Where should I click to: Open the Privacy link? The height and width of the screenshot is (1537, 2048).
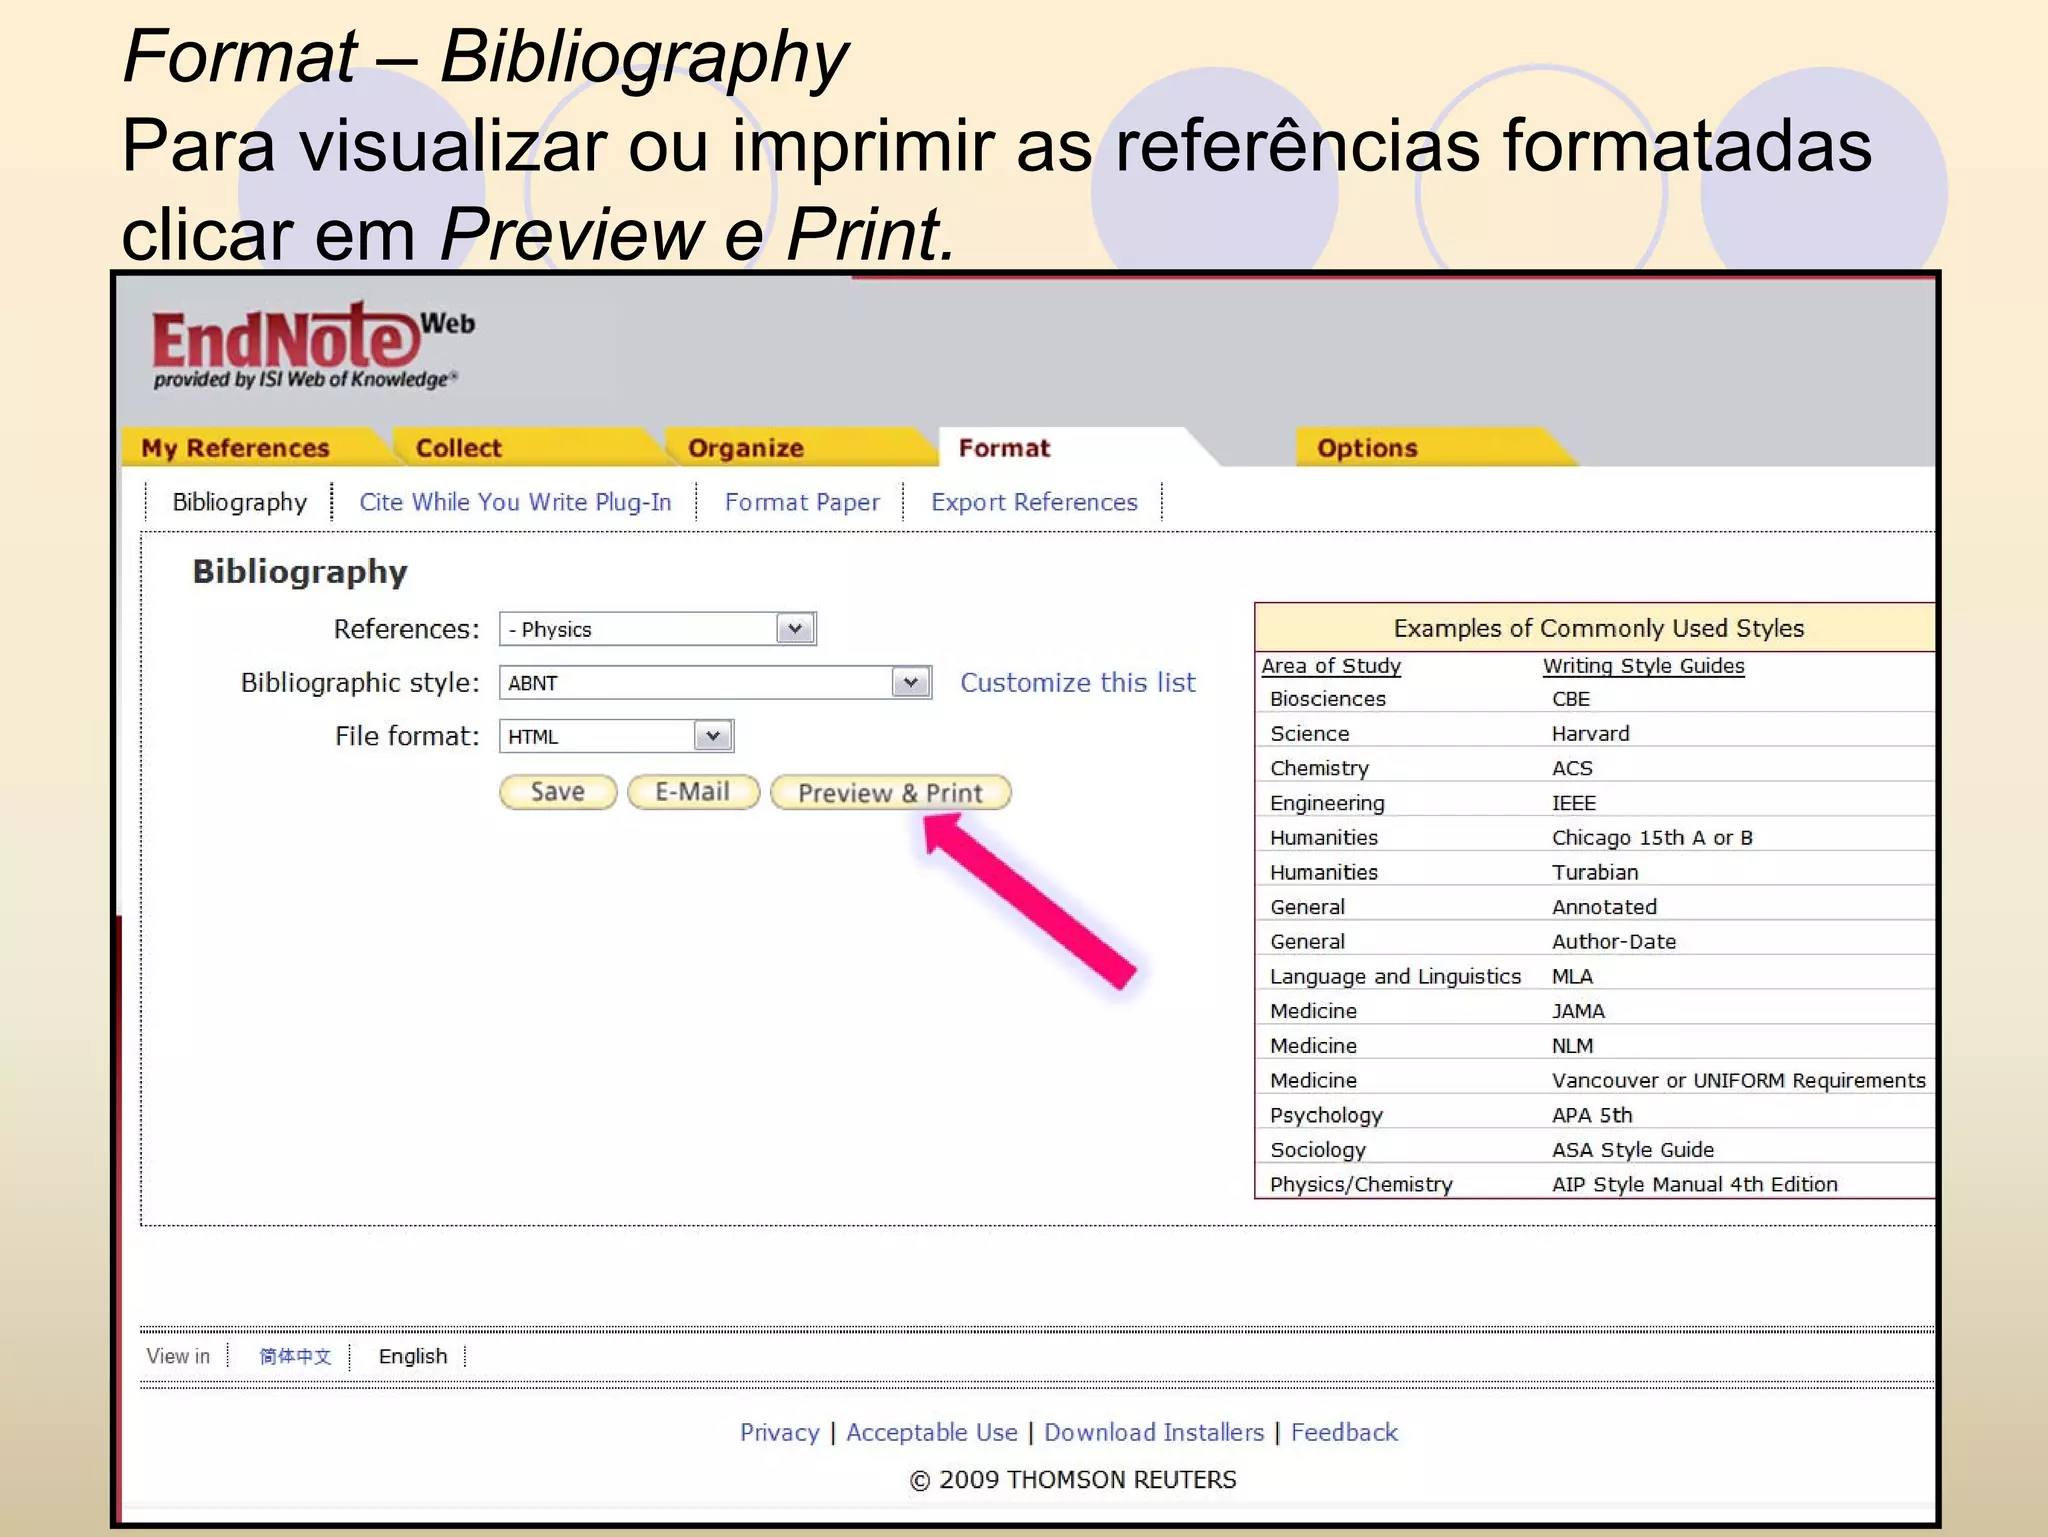779,1432
